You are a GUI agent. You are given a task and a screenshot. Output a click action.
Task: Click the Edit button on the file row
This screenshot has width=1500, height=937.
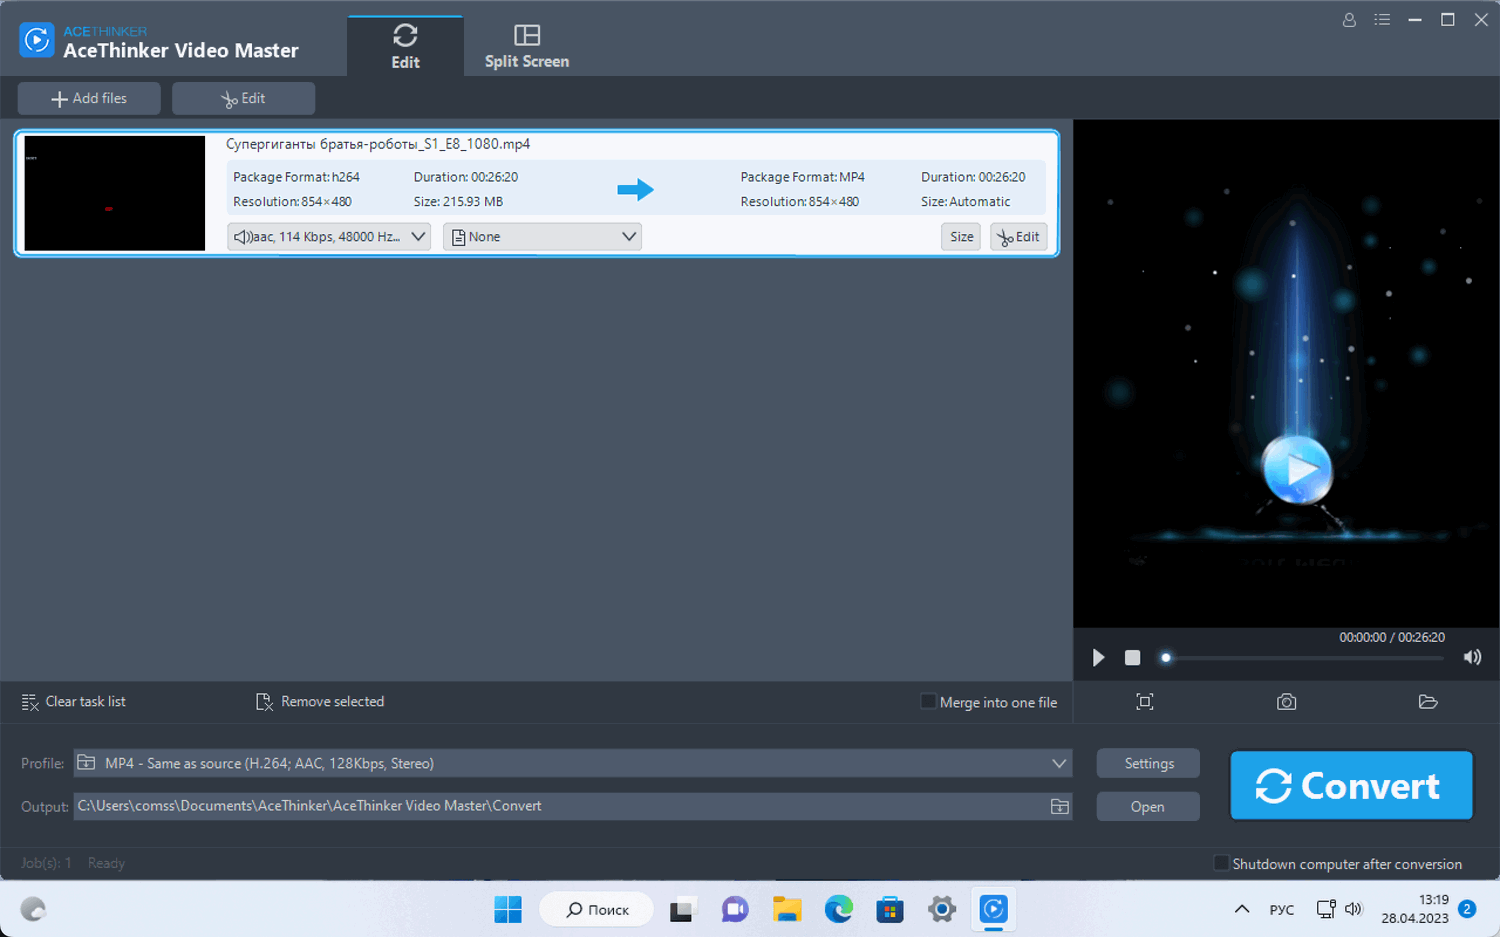click(x=1018, y=237)
